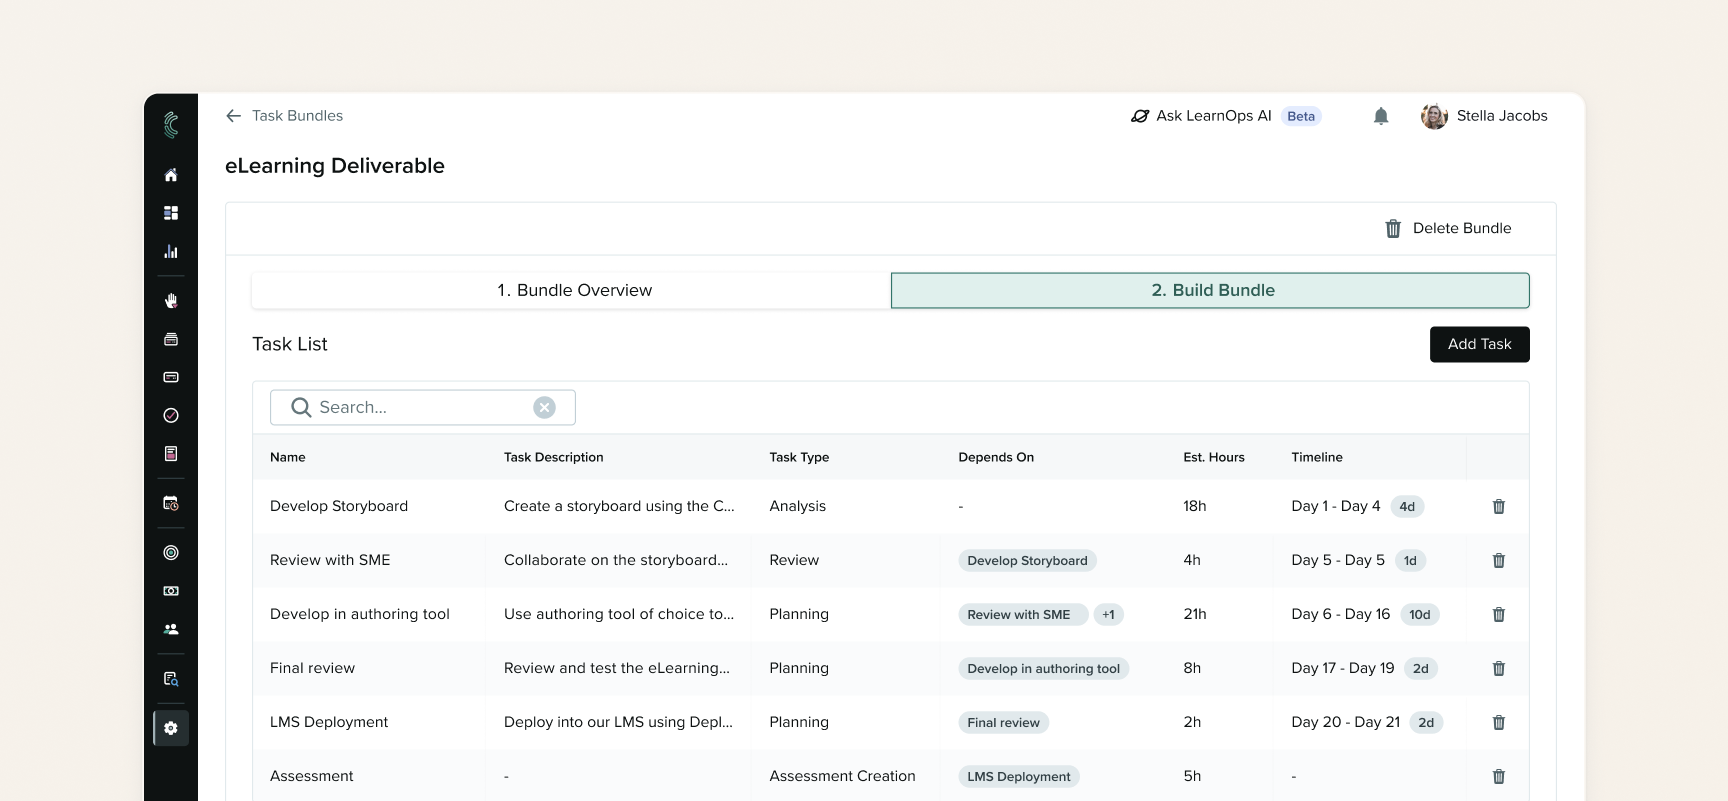
Task: Delete the Review with SME task row
Action: click(x=1499, y=560)
